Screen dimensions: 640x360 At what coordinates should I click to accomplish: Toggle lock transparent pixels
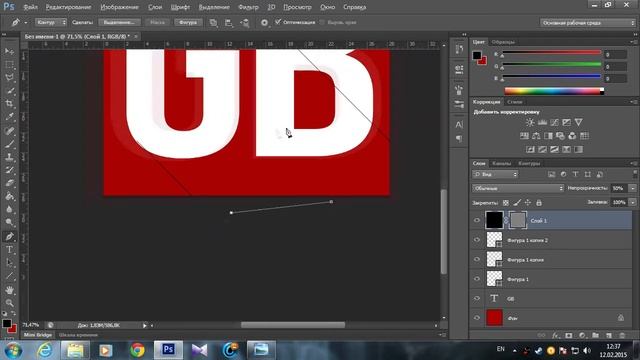[506, 202]
